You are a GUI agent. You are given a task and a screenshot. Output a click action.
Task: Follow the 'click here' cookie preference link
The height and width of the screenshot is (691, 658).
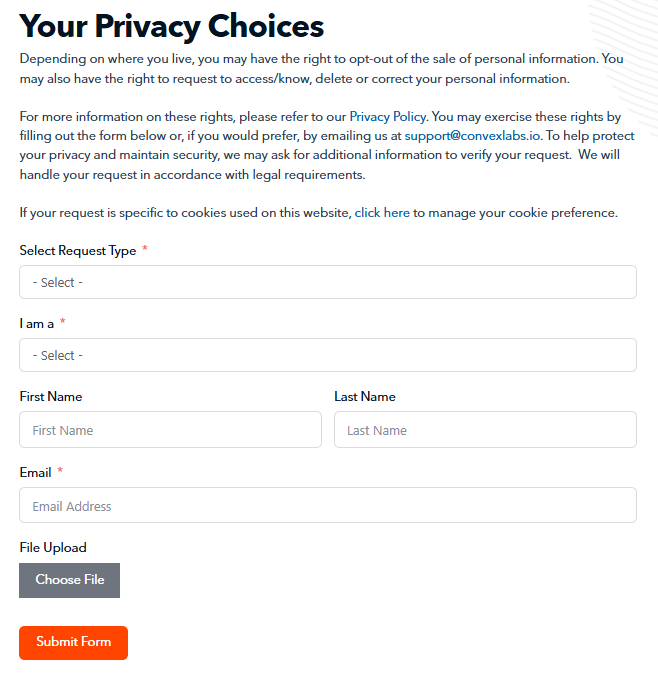(x=382, y=213)
